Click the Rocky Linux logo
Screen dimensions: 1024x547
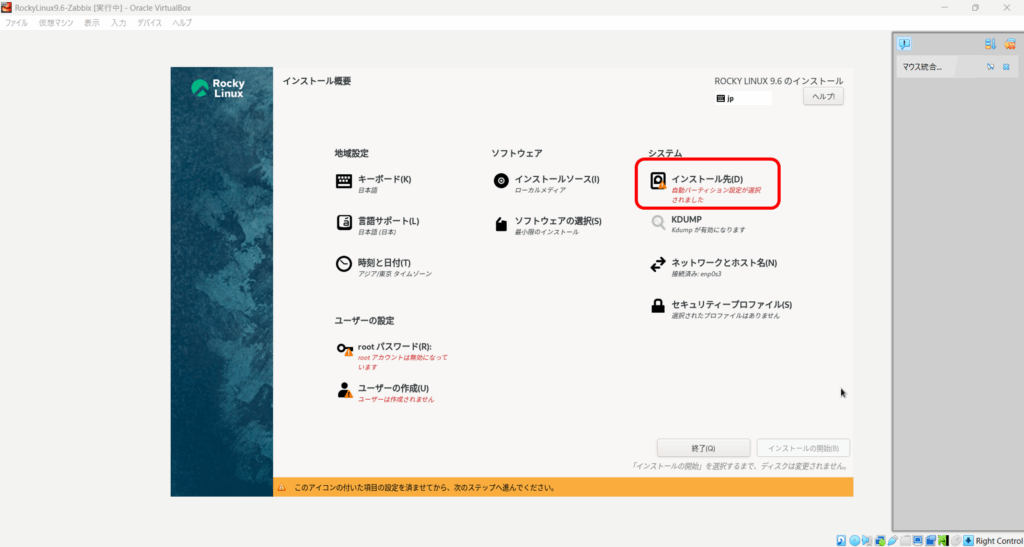[219, 88]
